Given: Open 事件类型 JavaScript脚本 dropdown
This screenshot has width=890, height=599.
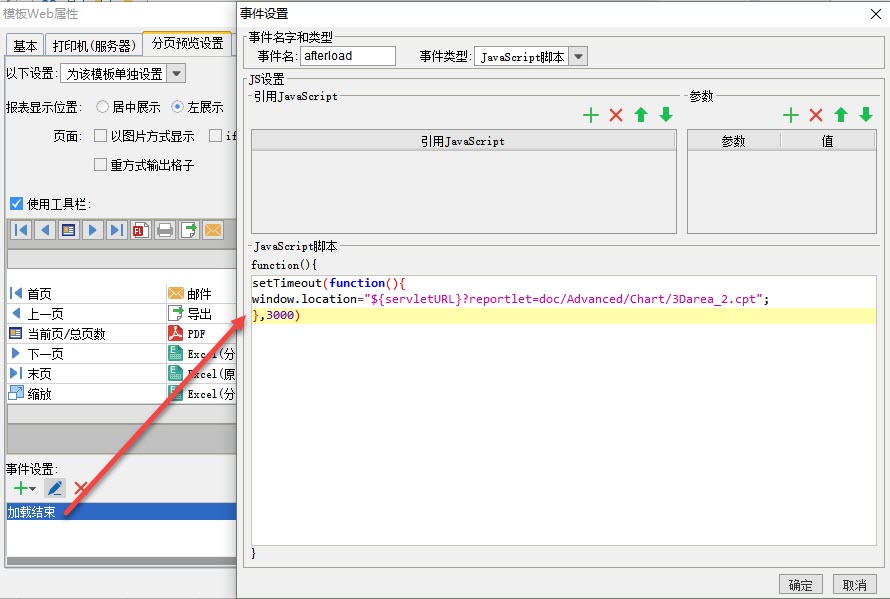Looking at the screenshot, I should (578, 56).
